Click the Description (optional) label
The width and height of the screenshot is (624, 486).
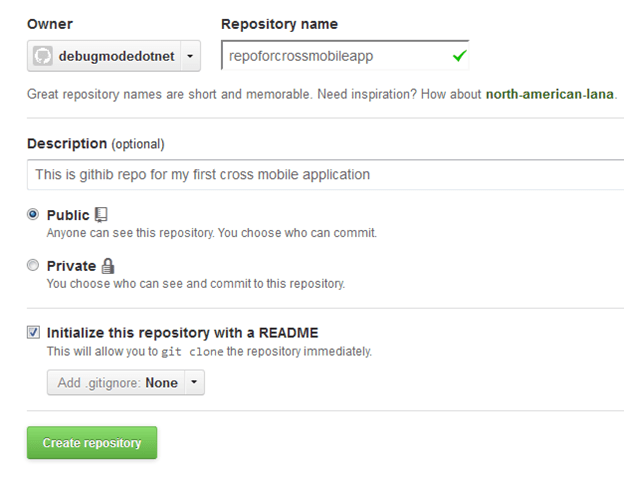point(95,144)
